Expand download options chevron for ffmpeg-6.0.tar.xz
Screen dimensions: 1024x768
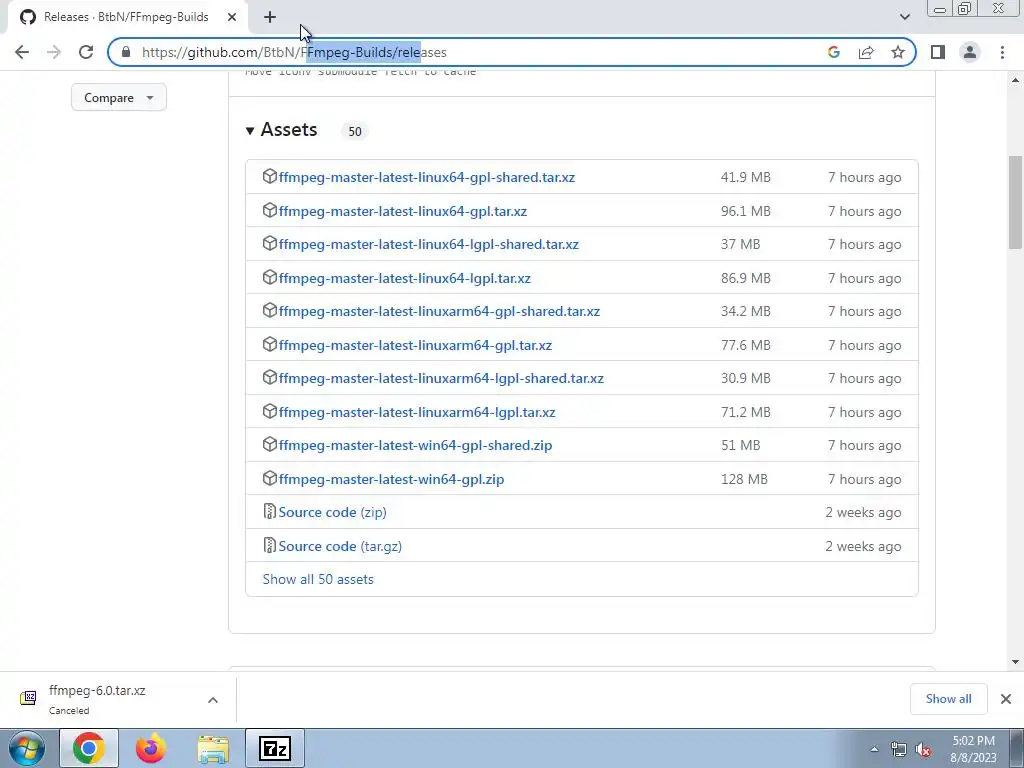213,700
